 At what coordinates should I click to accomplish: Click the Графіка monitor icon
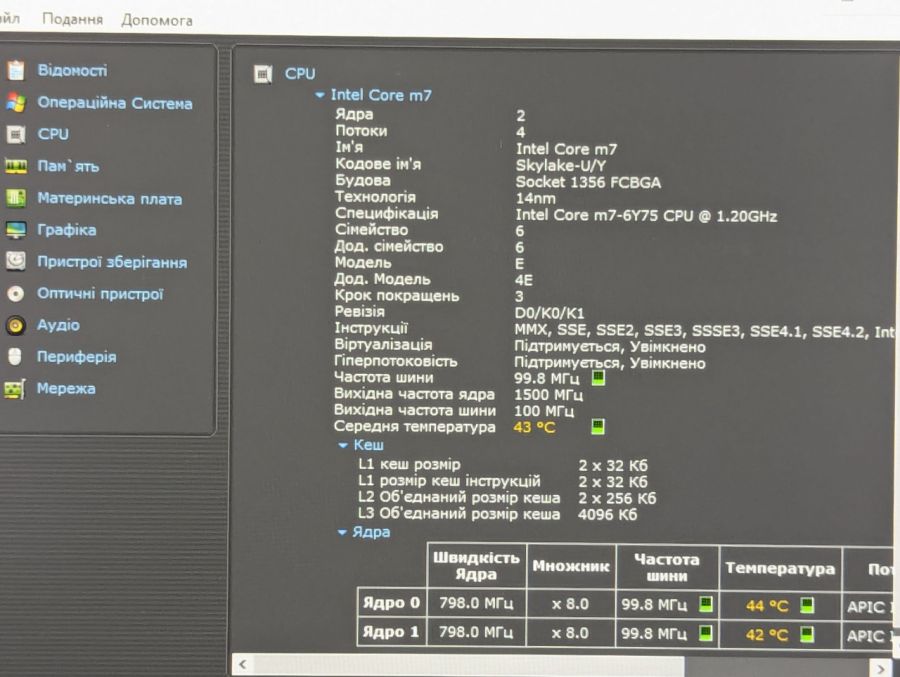(x=16, y=230)
